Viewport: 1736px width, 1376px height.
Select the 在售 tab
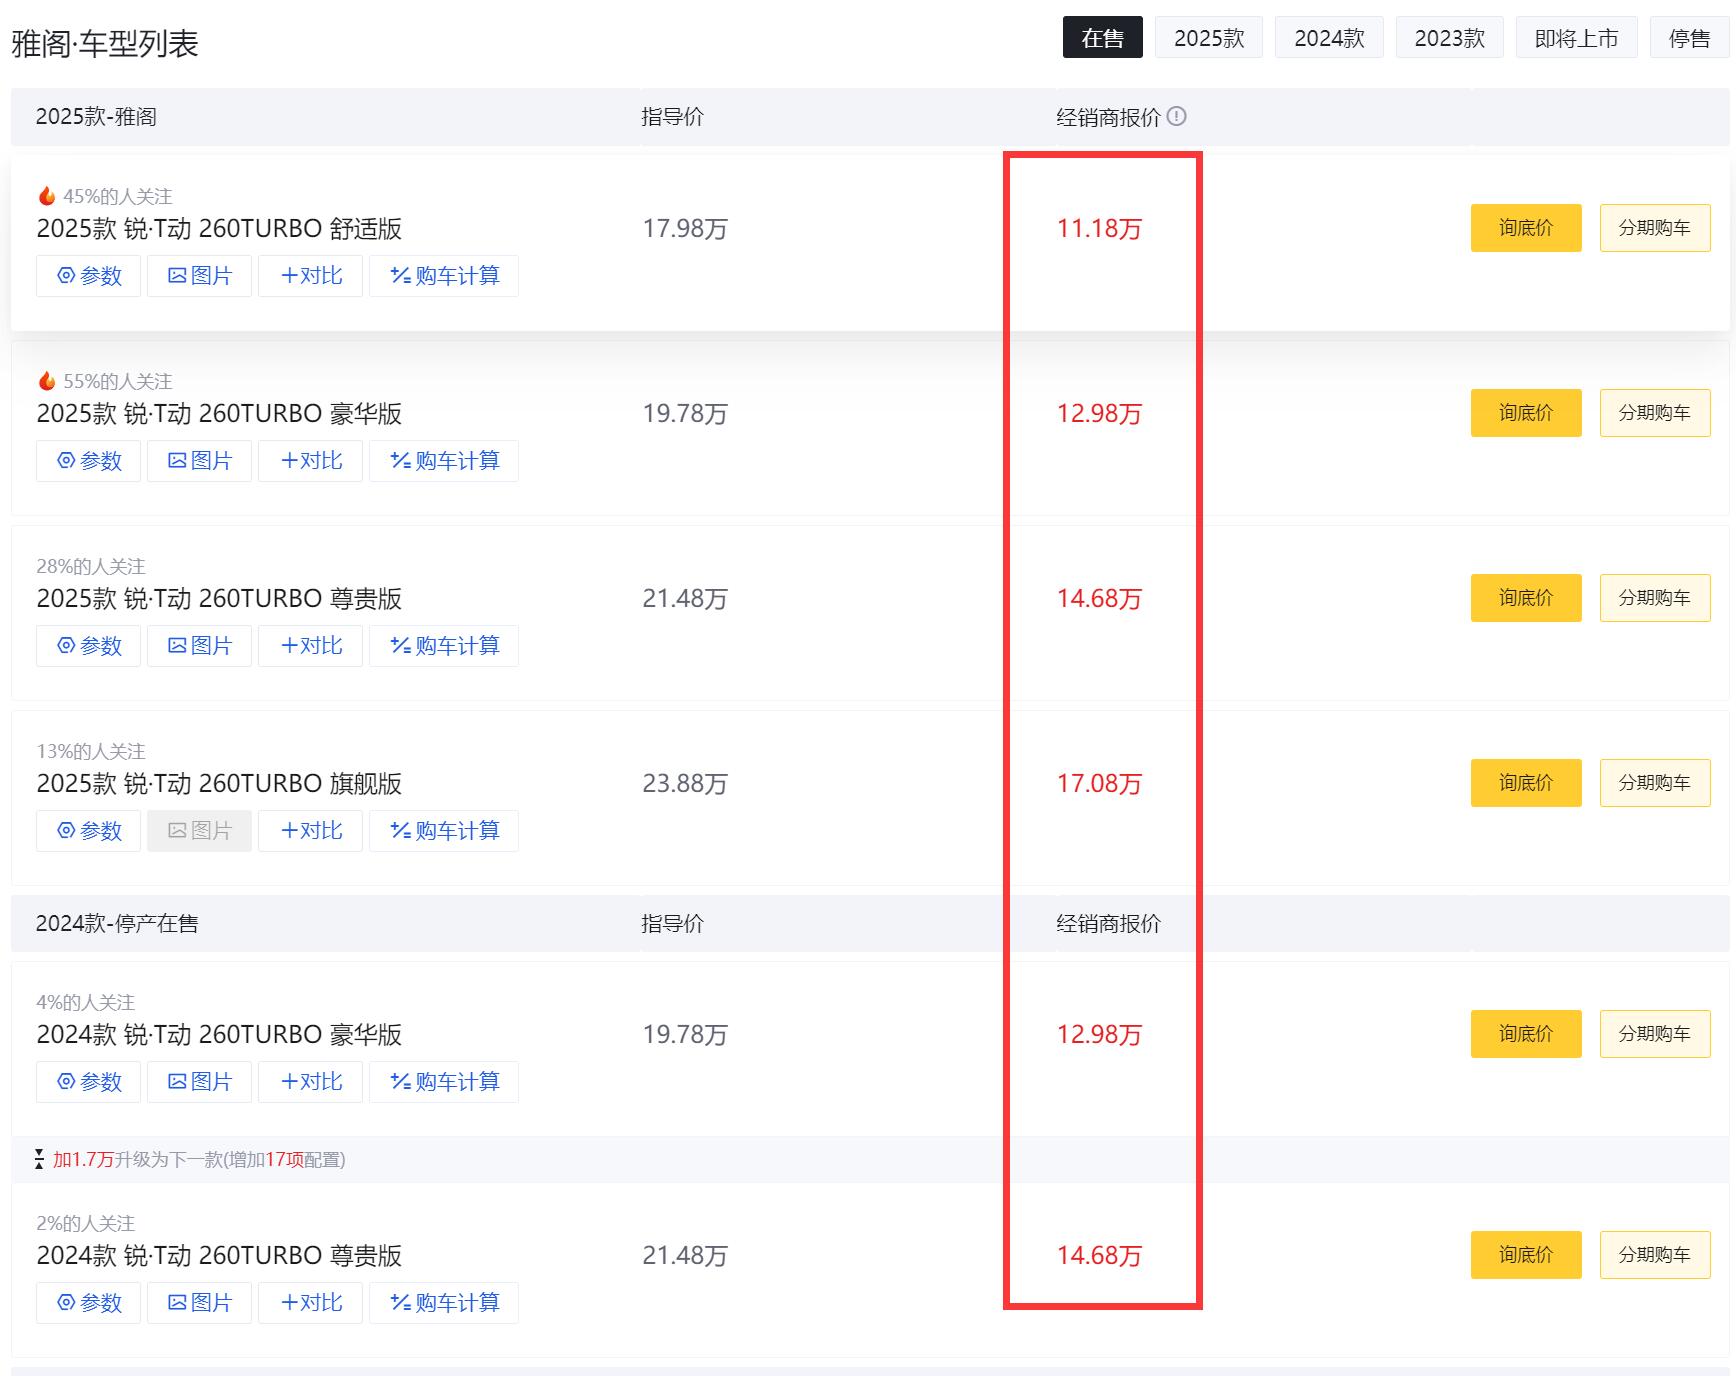click(1102, 38)
